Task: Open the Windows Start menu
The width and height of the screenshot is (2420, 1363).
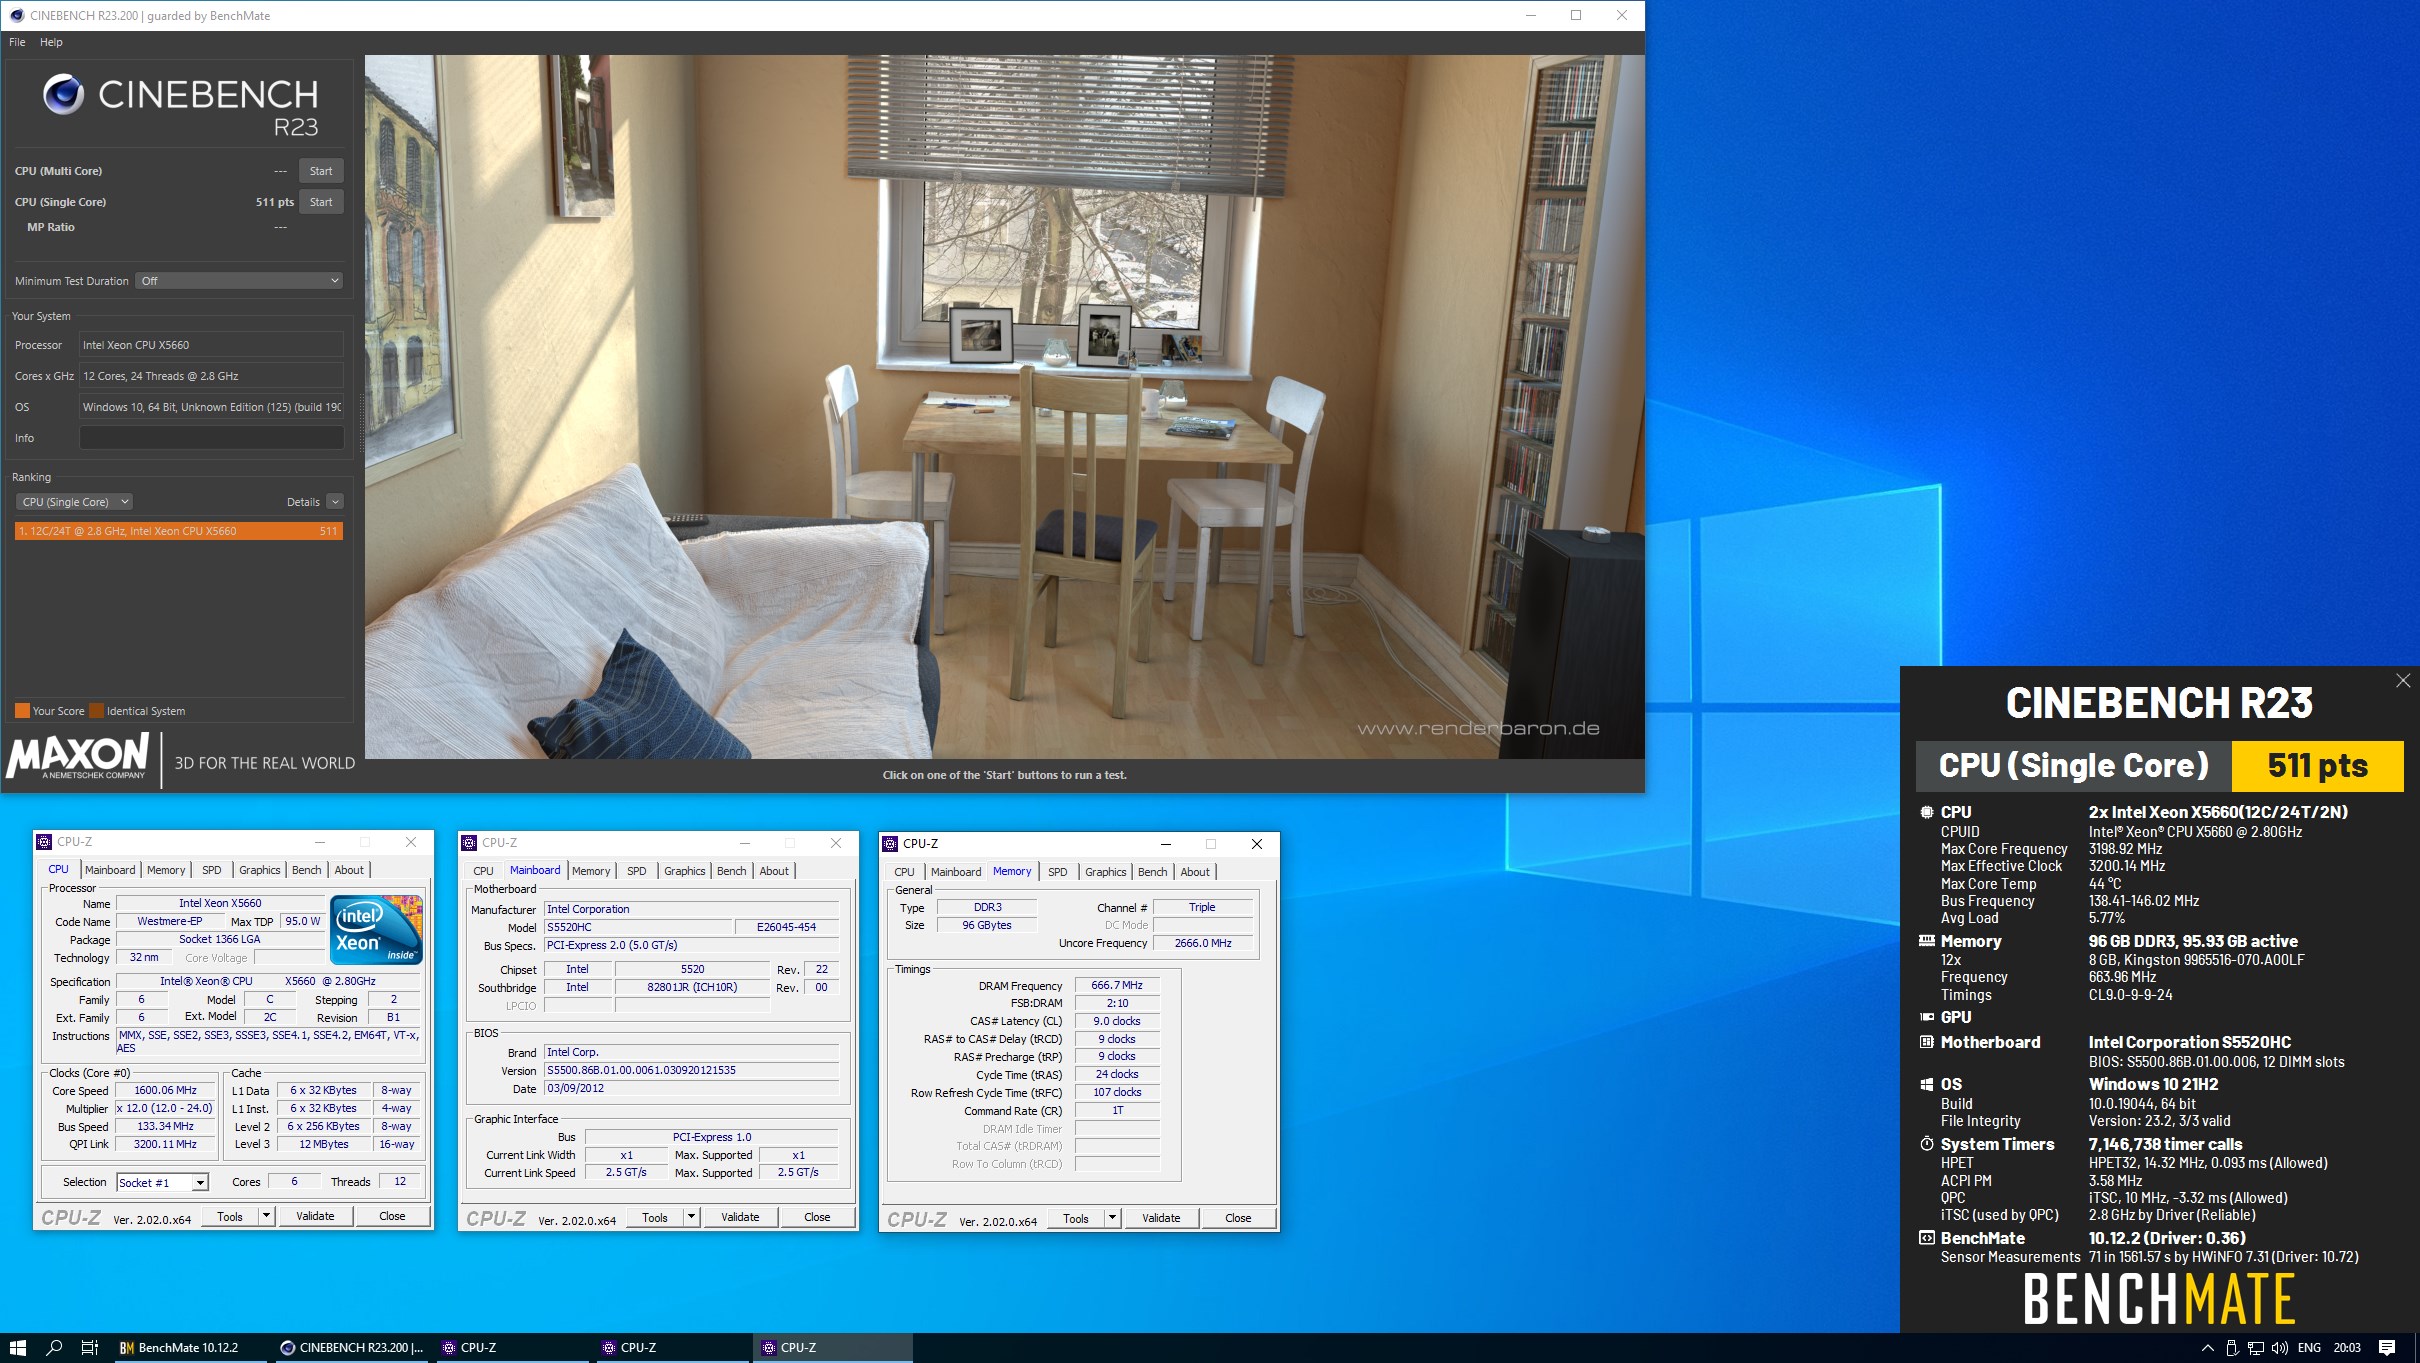Action: coord(17,1347)
